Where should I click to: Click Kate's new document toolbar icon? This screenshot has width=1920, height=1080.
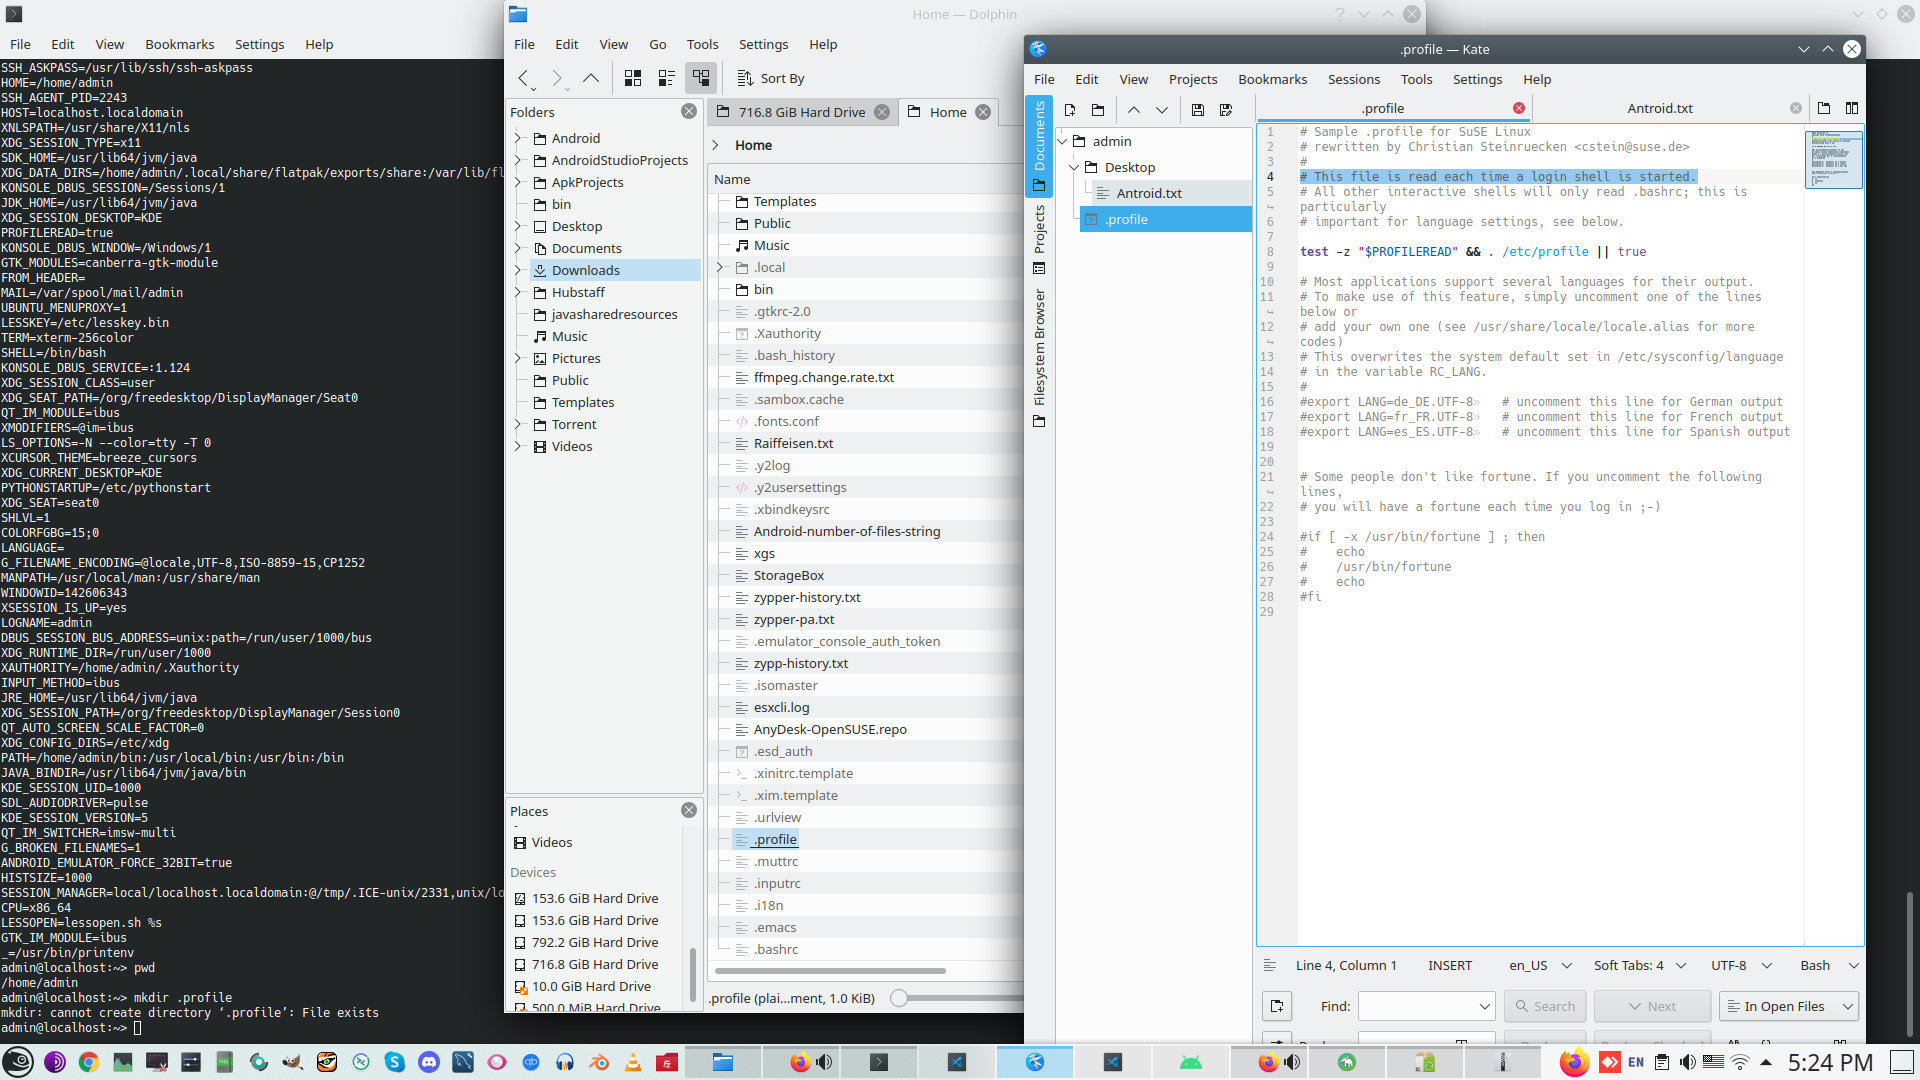(1070, 110)
